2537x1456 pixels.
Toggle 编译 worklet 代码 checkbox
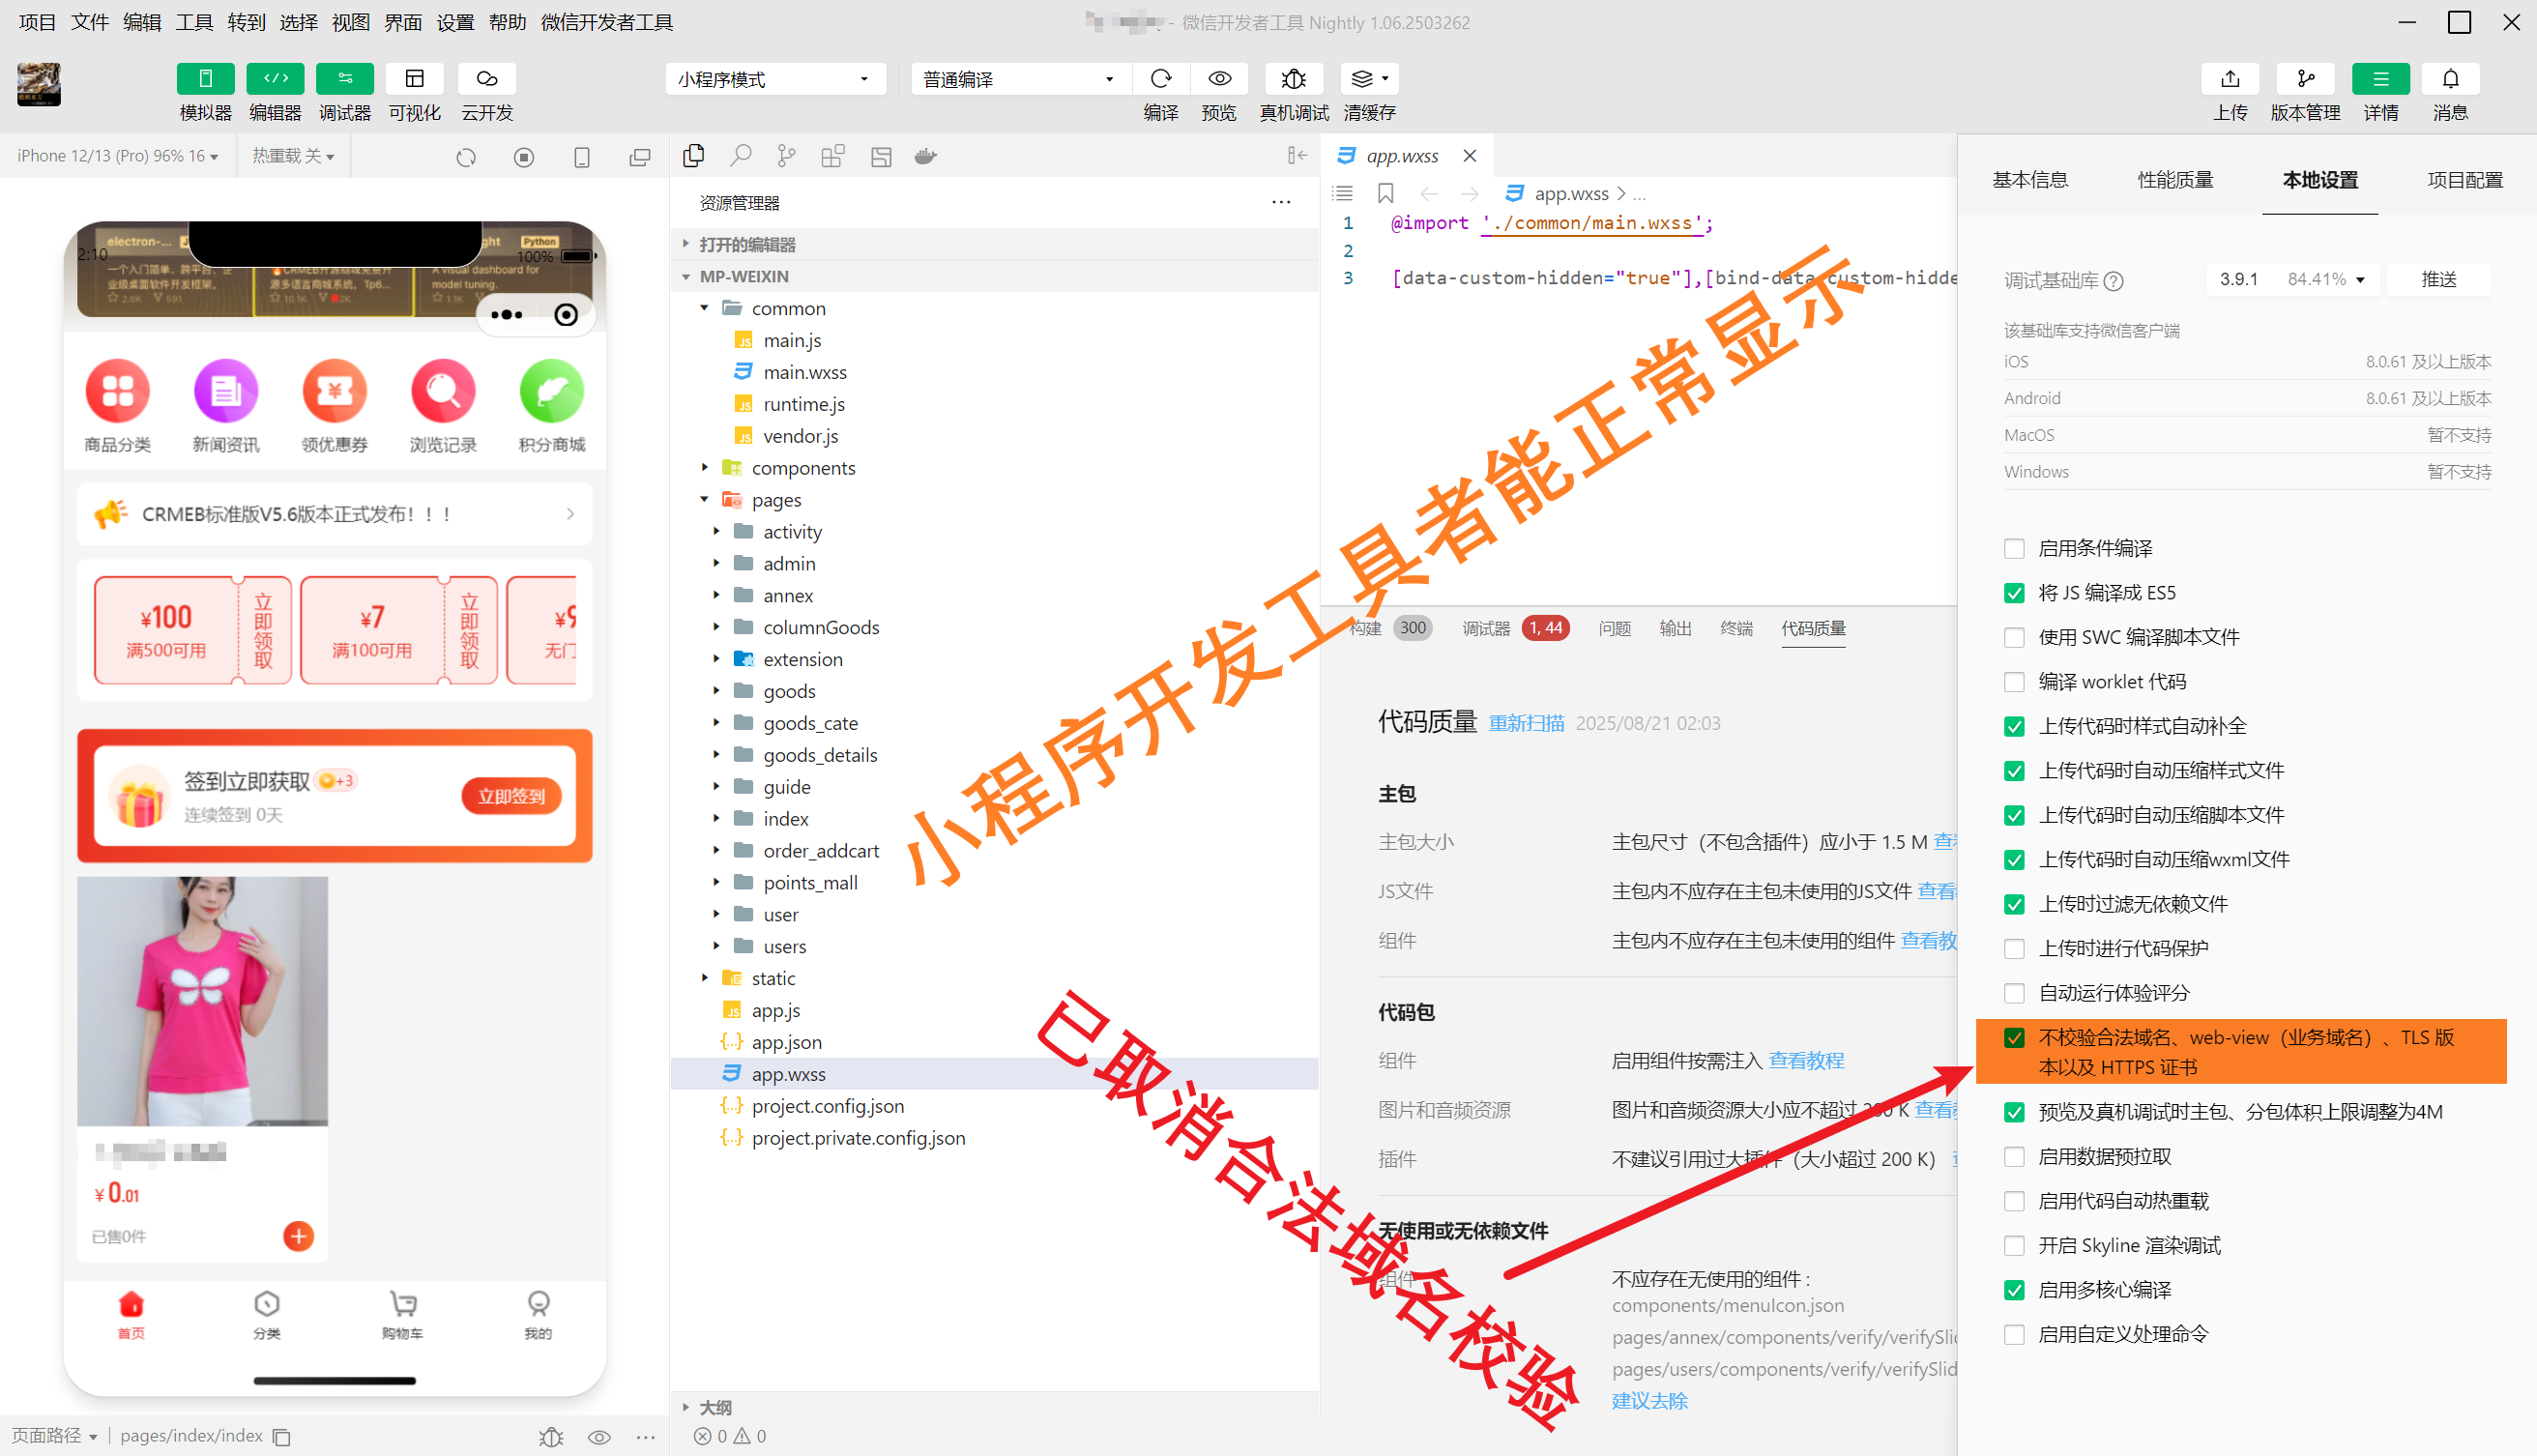click(2014, 681)
